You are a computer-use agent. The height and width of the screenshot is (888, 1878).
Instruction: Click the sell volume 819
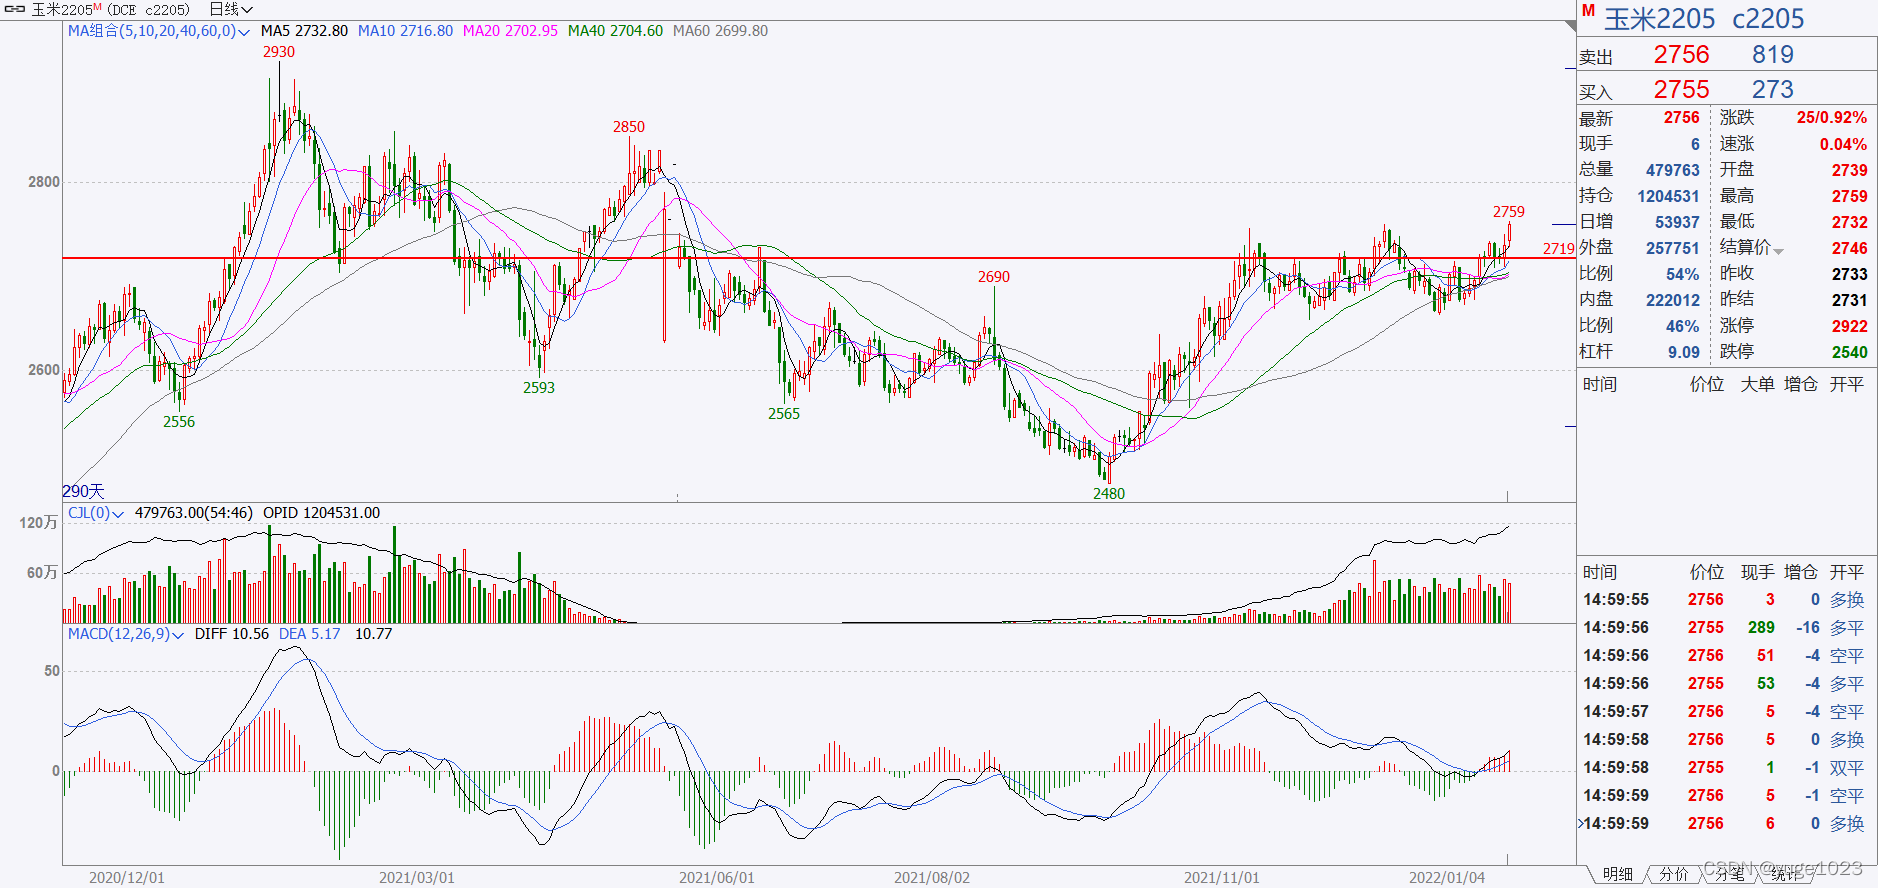click(x=1773, y=55)
